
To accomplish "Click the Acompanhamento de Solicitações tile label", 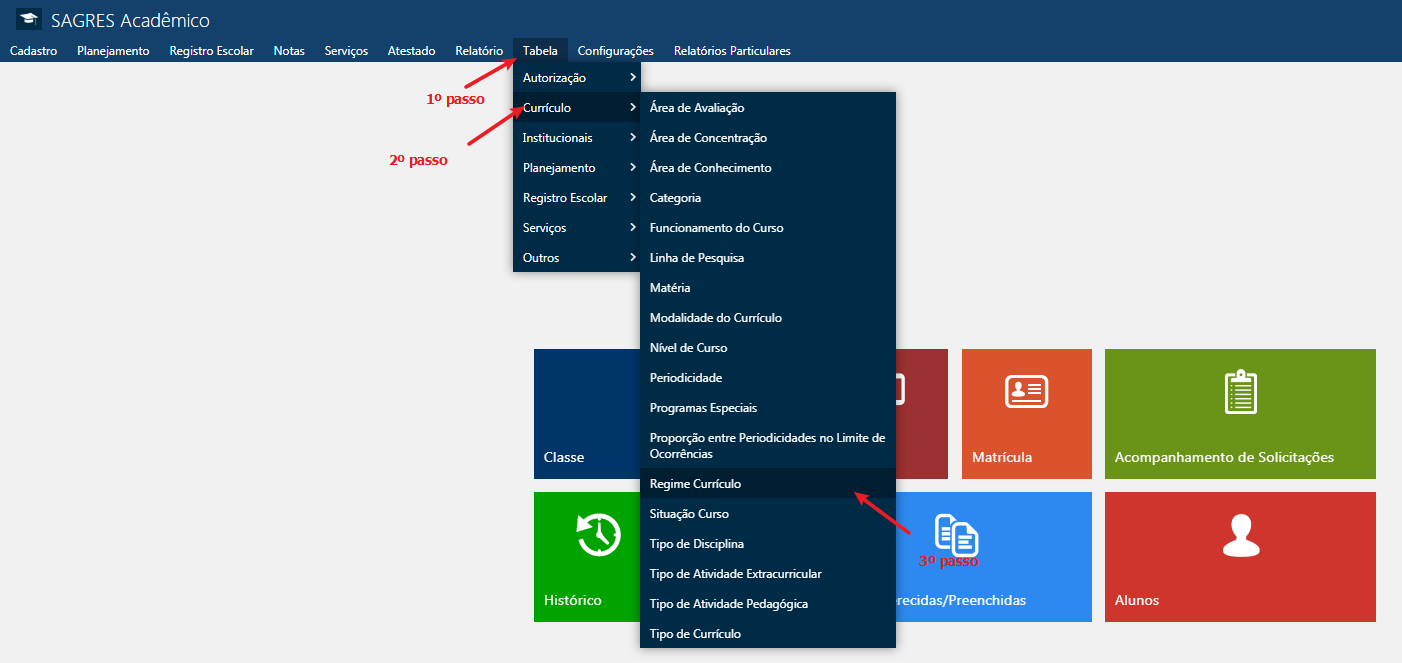I will [1224, 457].
